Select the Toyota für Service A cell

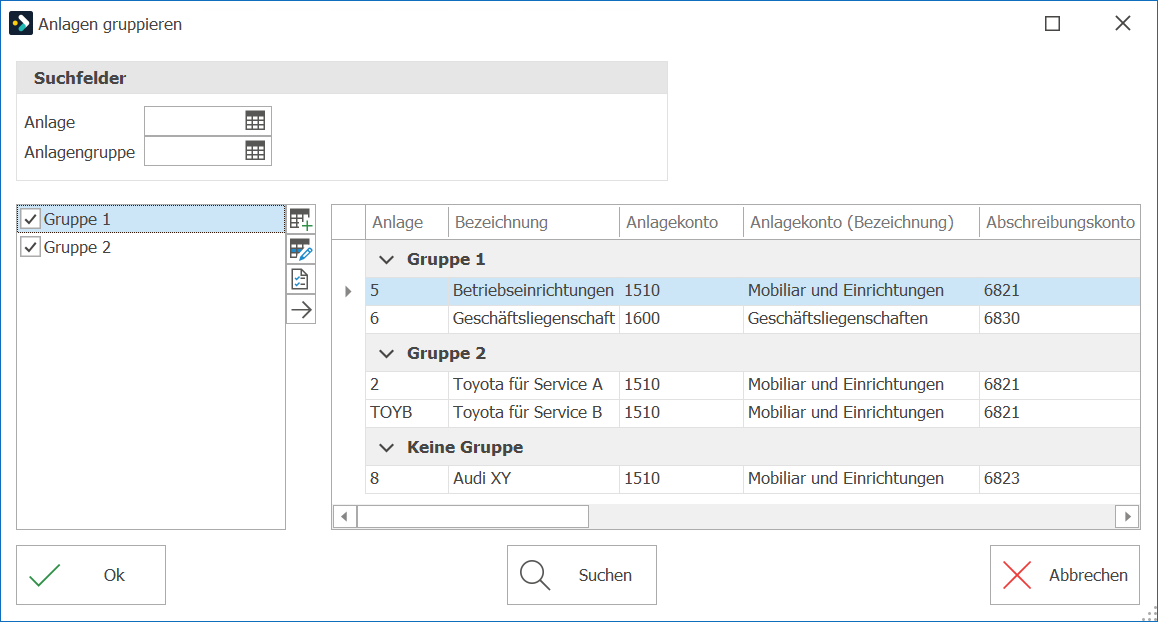[x=533, y=385]
